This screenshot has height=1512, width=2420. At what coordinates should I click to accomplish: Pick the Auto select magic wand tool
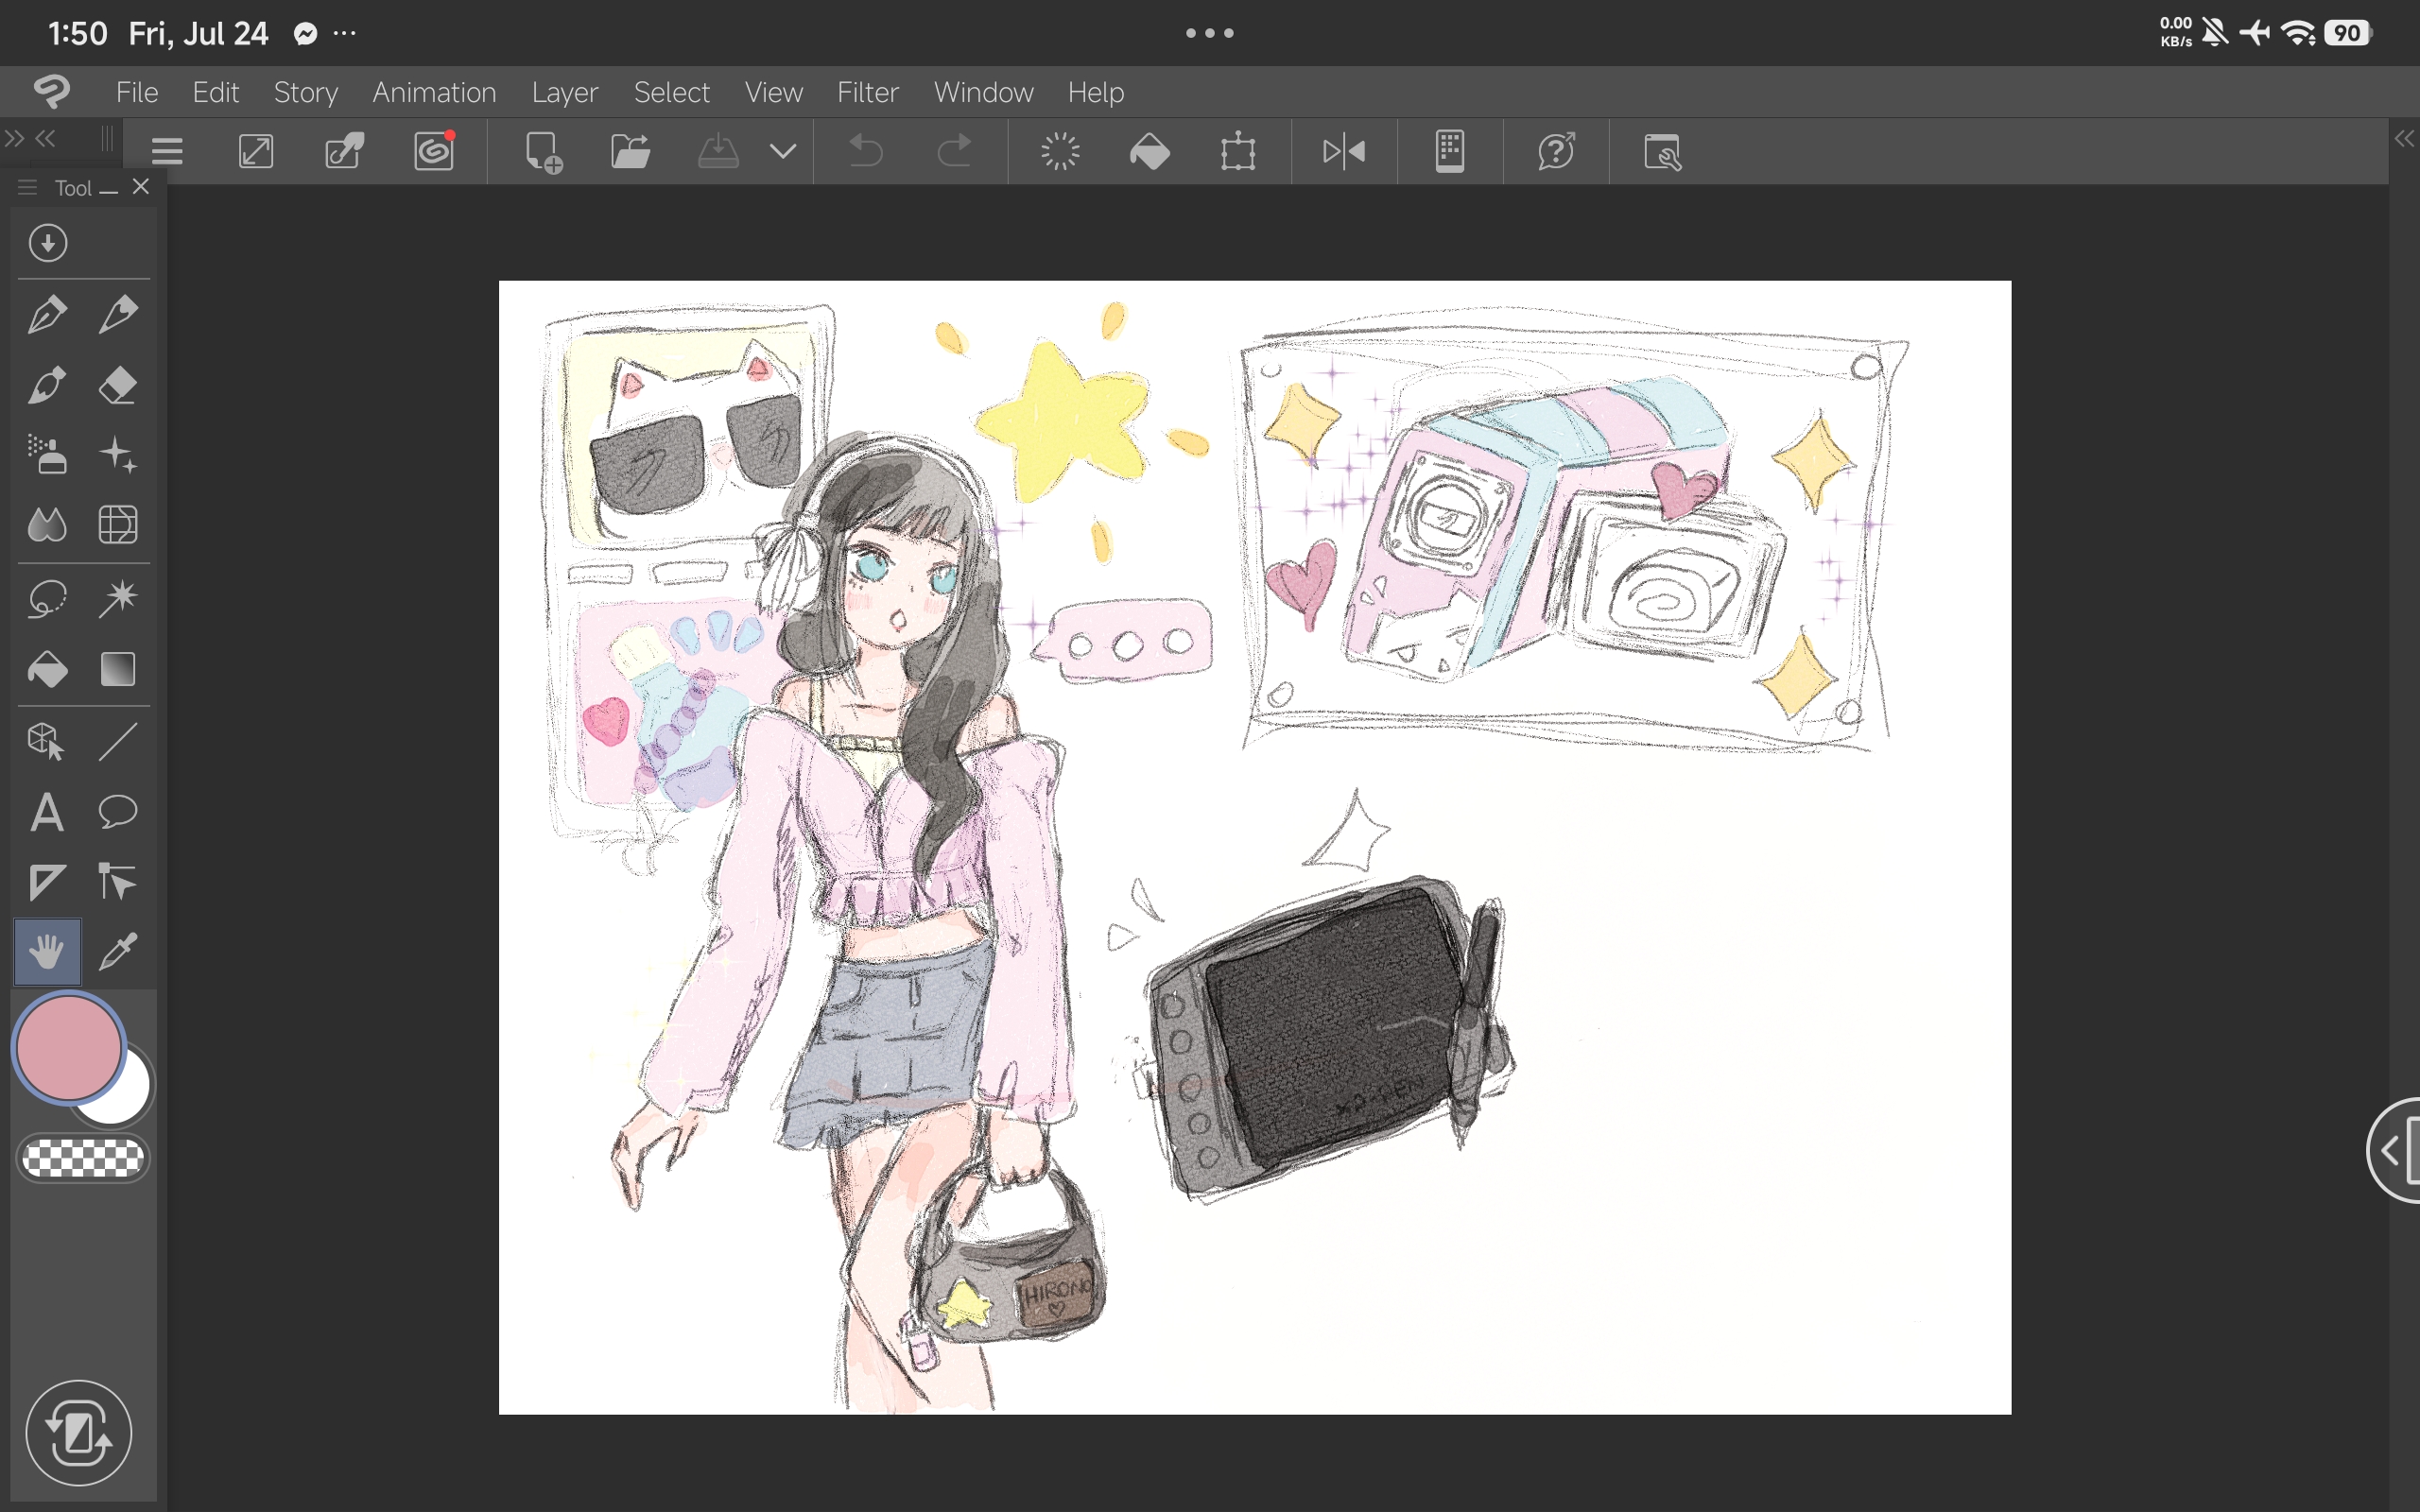[118, 599]
